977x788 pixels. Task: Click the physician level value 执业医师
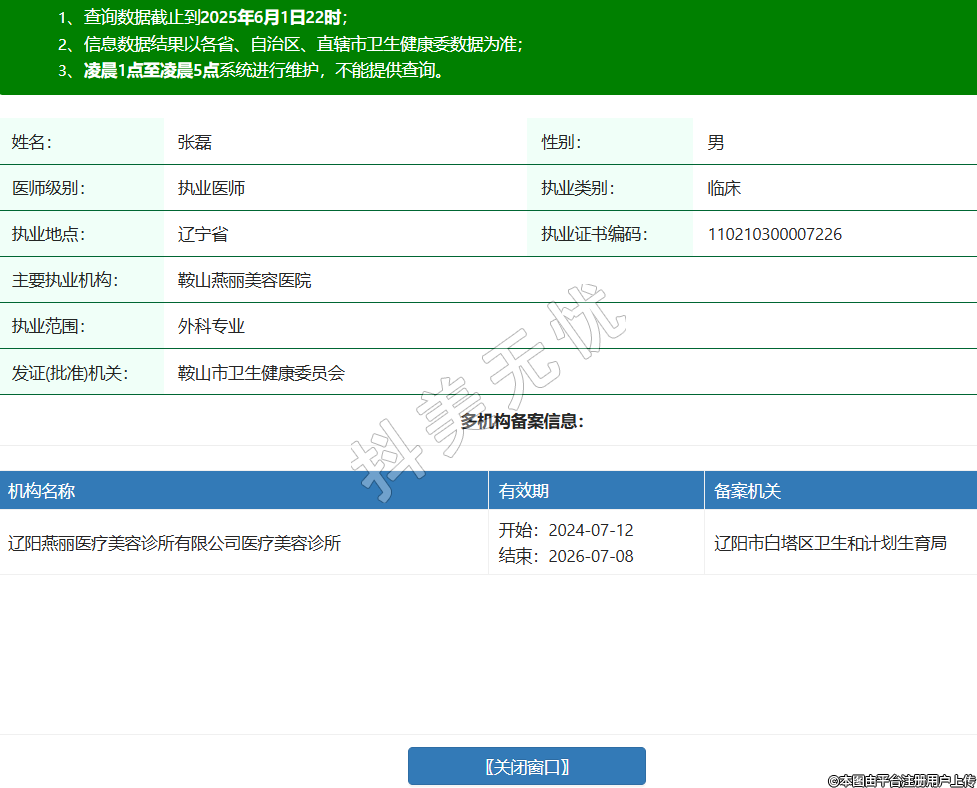pos(211,189)
